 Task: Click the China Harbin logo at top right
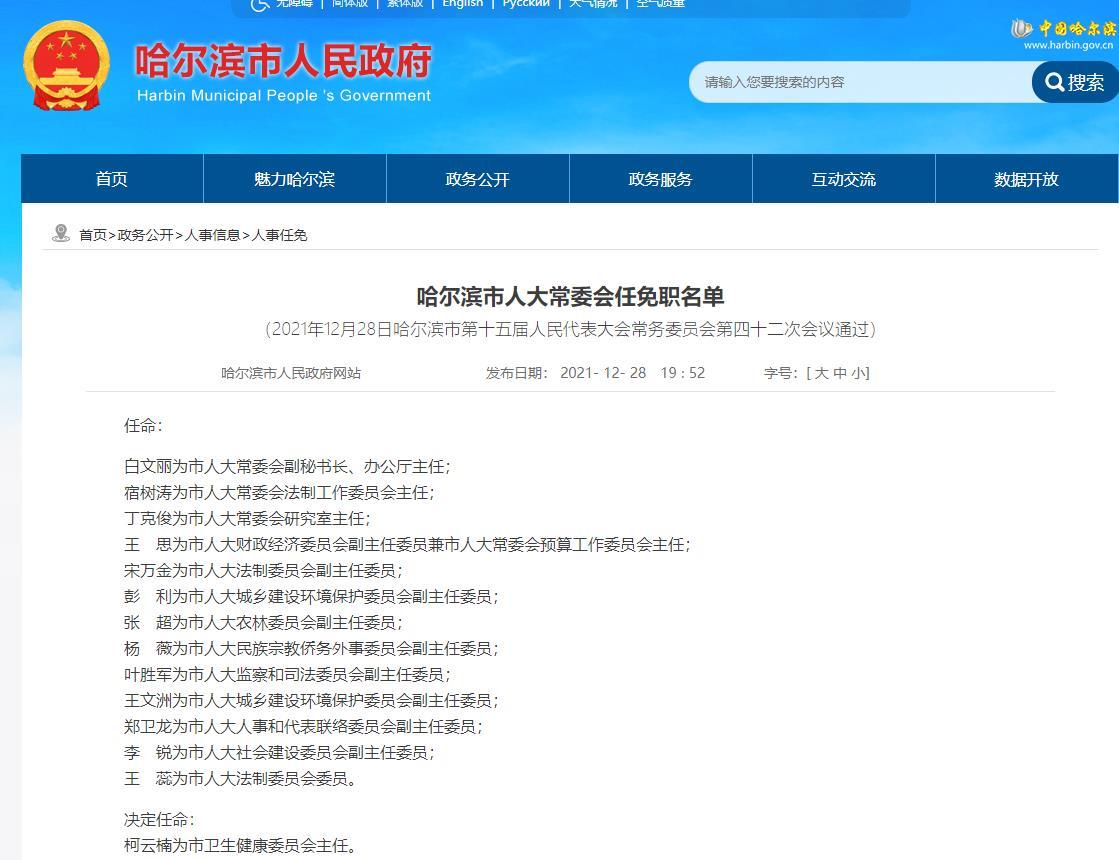[x=1061, y=33]
